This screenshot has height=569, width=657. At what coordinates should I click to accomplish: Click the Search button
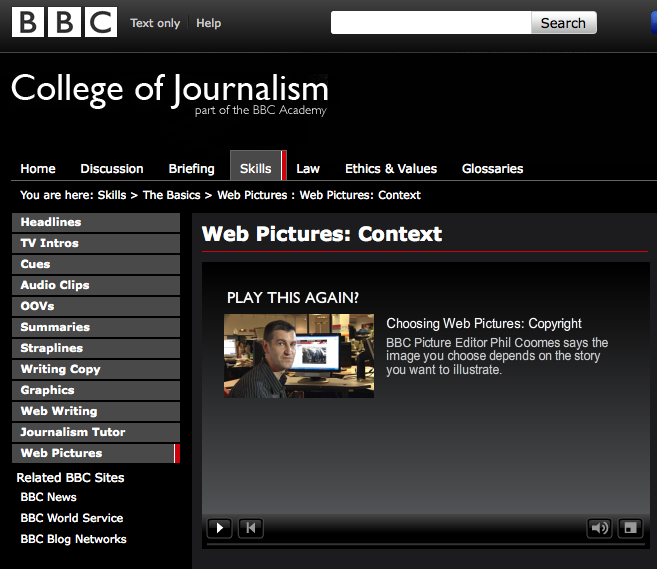pyautogui.click(x=563, y=23)
